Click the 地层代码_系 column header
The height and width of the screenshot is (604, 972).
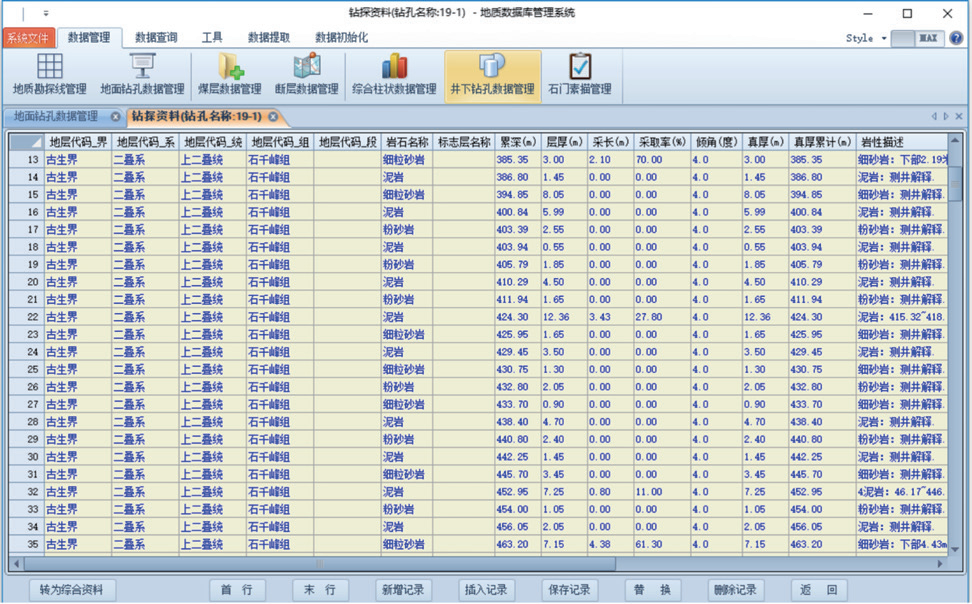(146, 142)
